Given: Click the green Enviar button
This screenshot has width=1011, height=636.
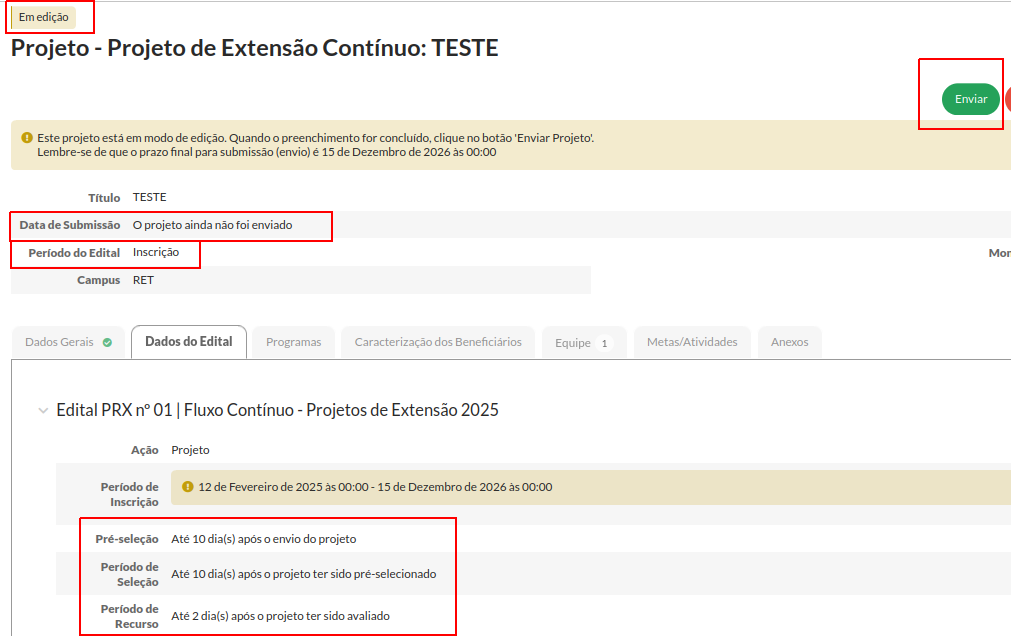Looking at the screenshot, I should (x=970, y=99).
